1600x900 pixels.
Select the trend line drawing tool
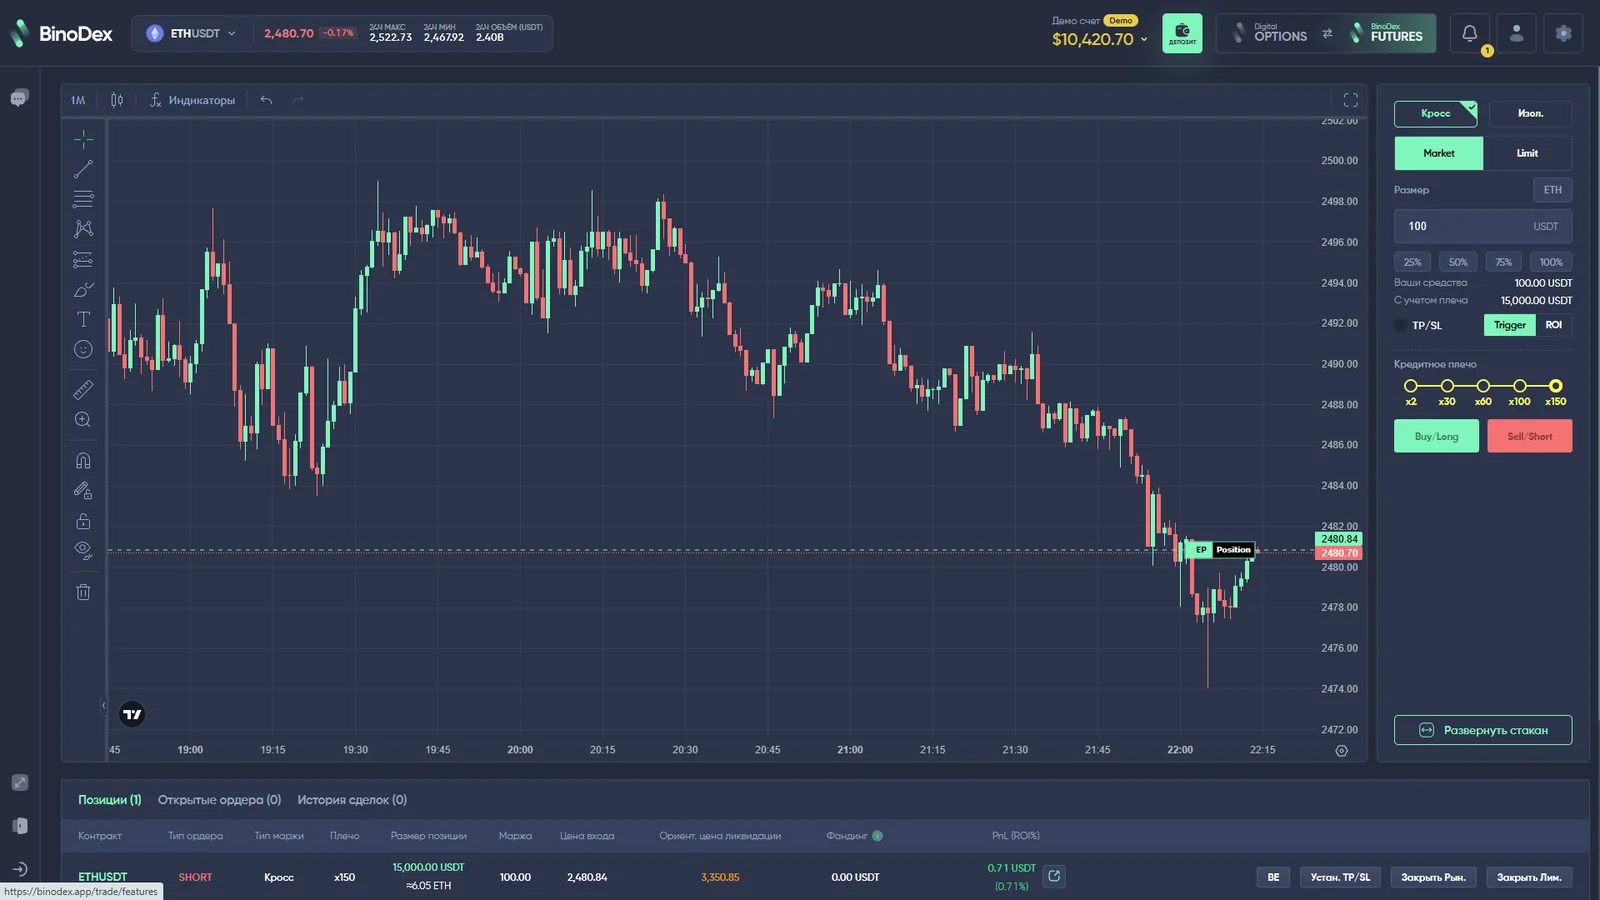83,169
